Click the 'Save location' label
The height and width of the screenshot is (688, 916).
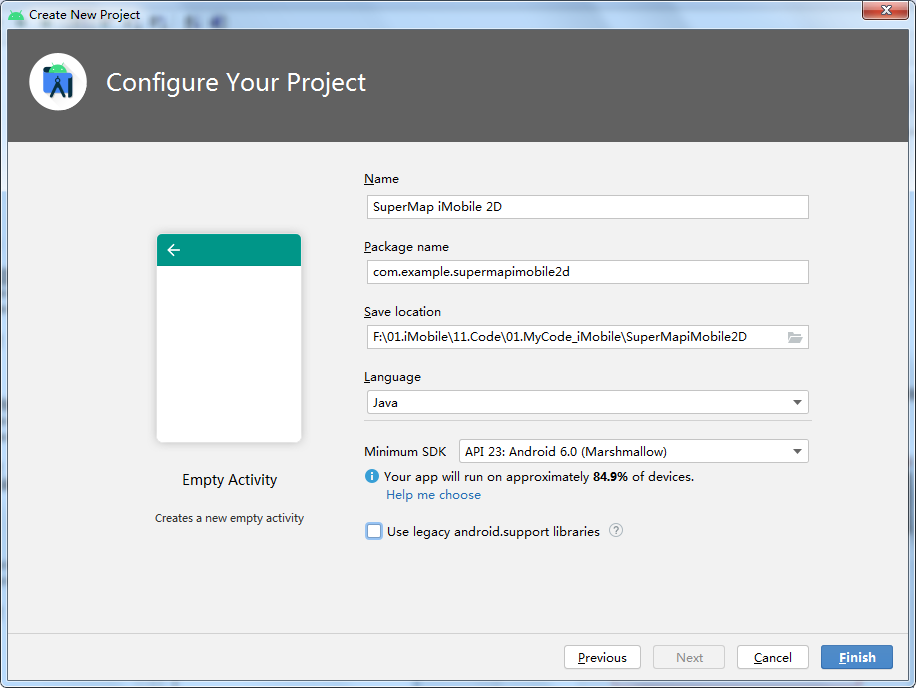coord(402,312)
